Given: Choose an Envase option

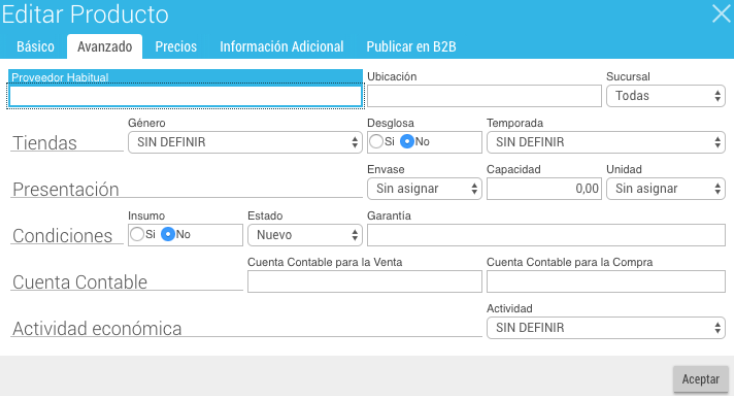Looking at the screenshot, I should (x=425, y=189).
